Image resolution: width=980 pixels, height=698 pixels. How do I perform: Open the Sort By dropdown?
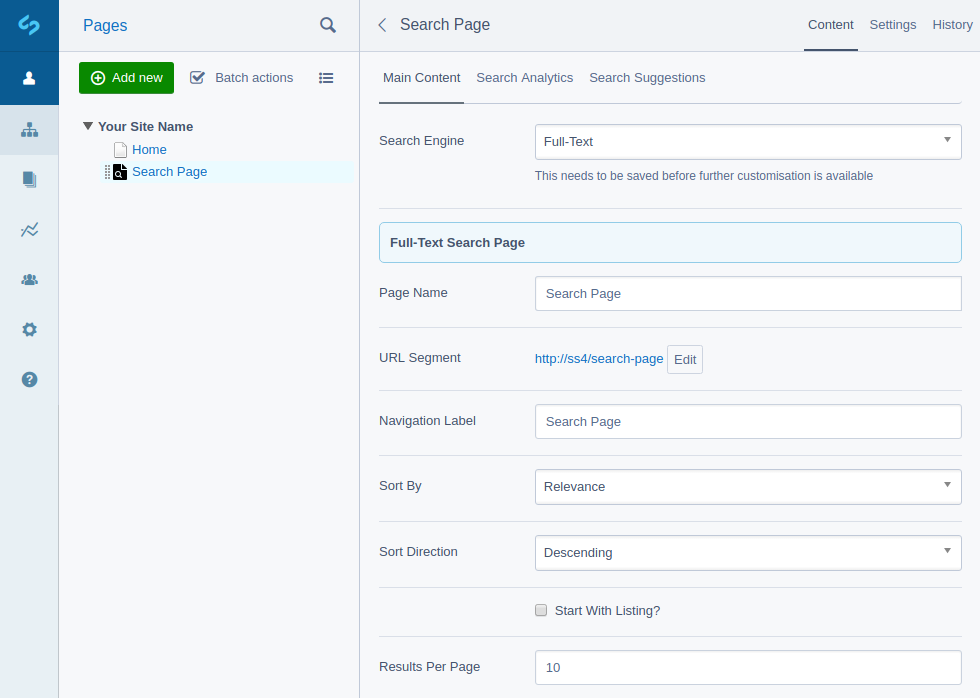(x=748, y=487)
